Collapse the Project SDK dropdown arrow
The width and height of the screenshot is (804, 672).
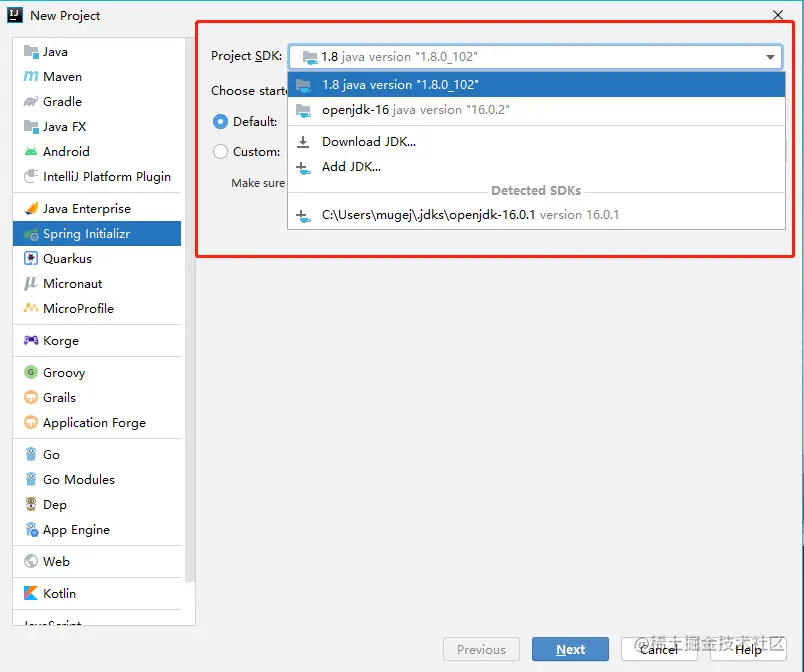770,57
